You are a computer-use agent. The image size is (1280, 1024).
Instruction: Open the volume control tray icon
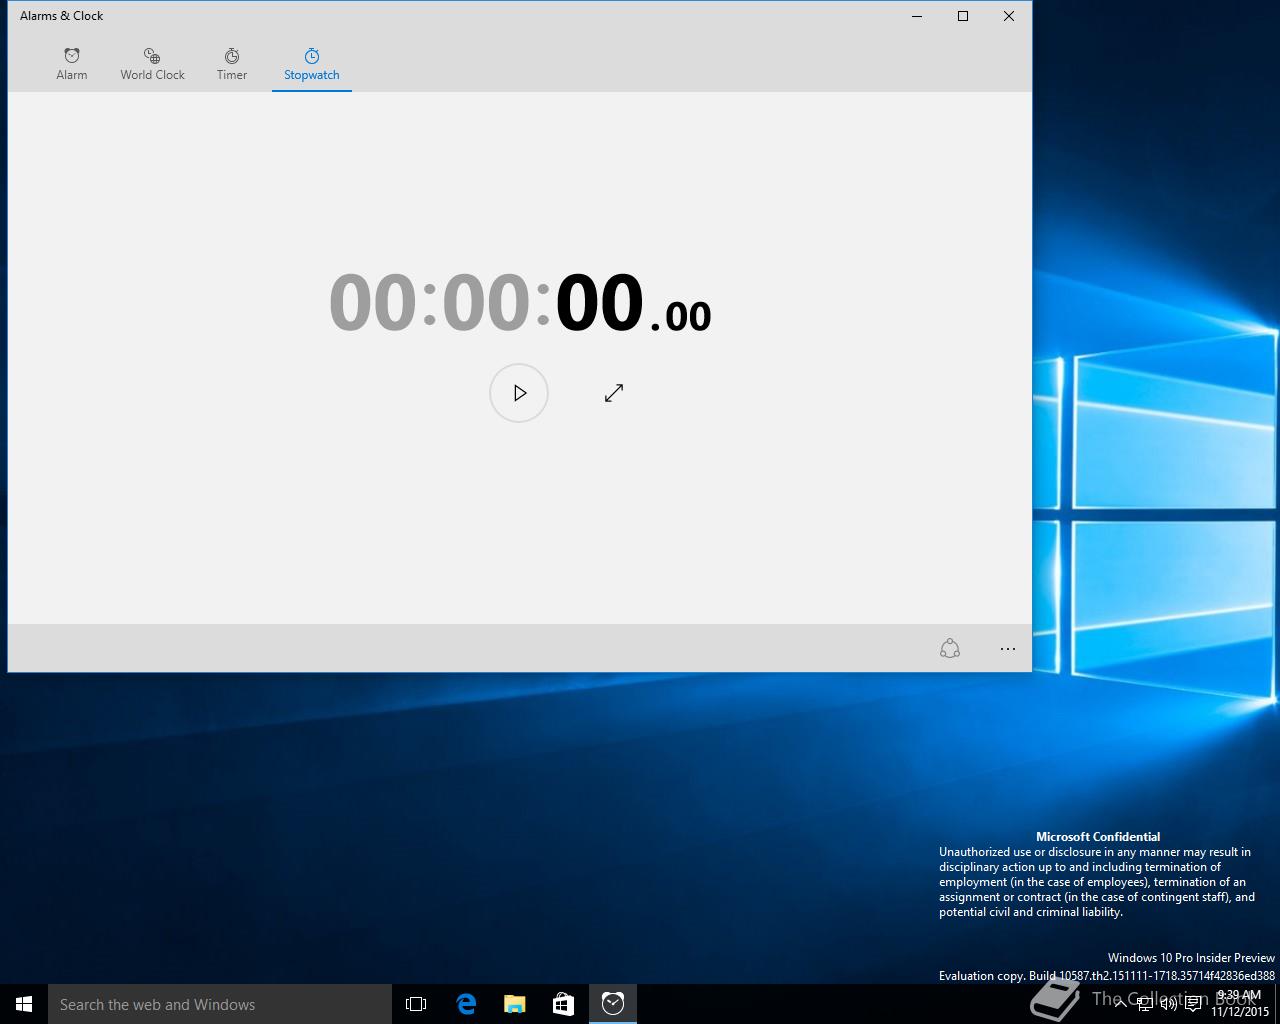point(1169,1004)
